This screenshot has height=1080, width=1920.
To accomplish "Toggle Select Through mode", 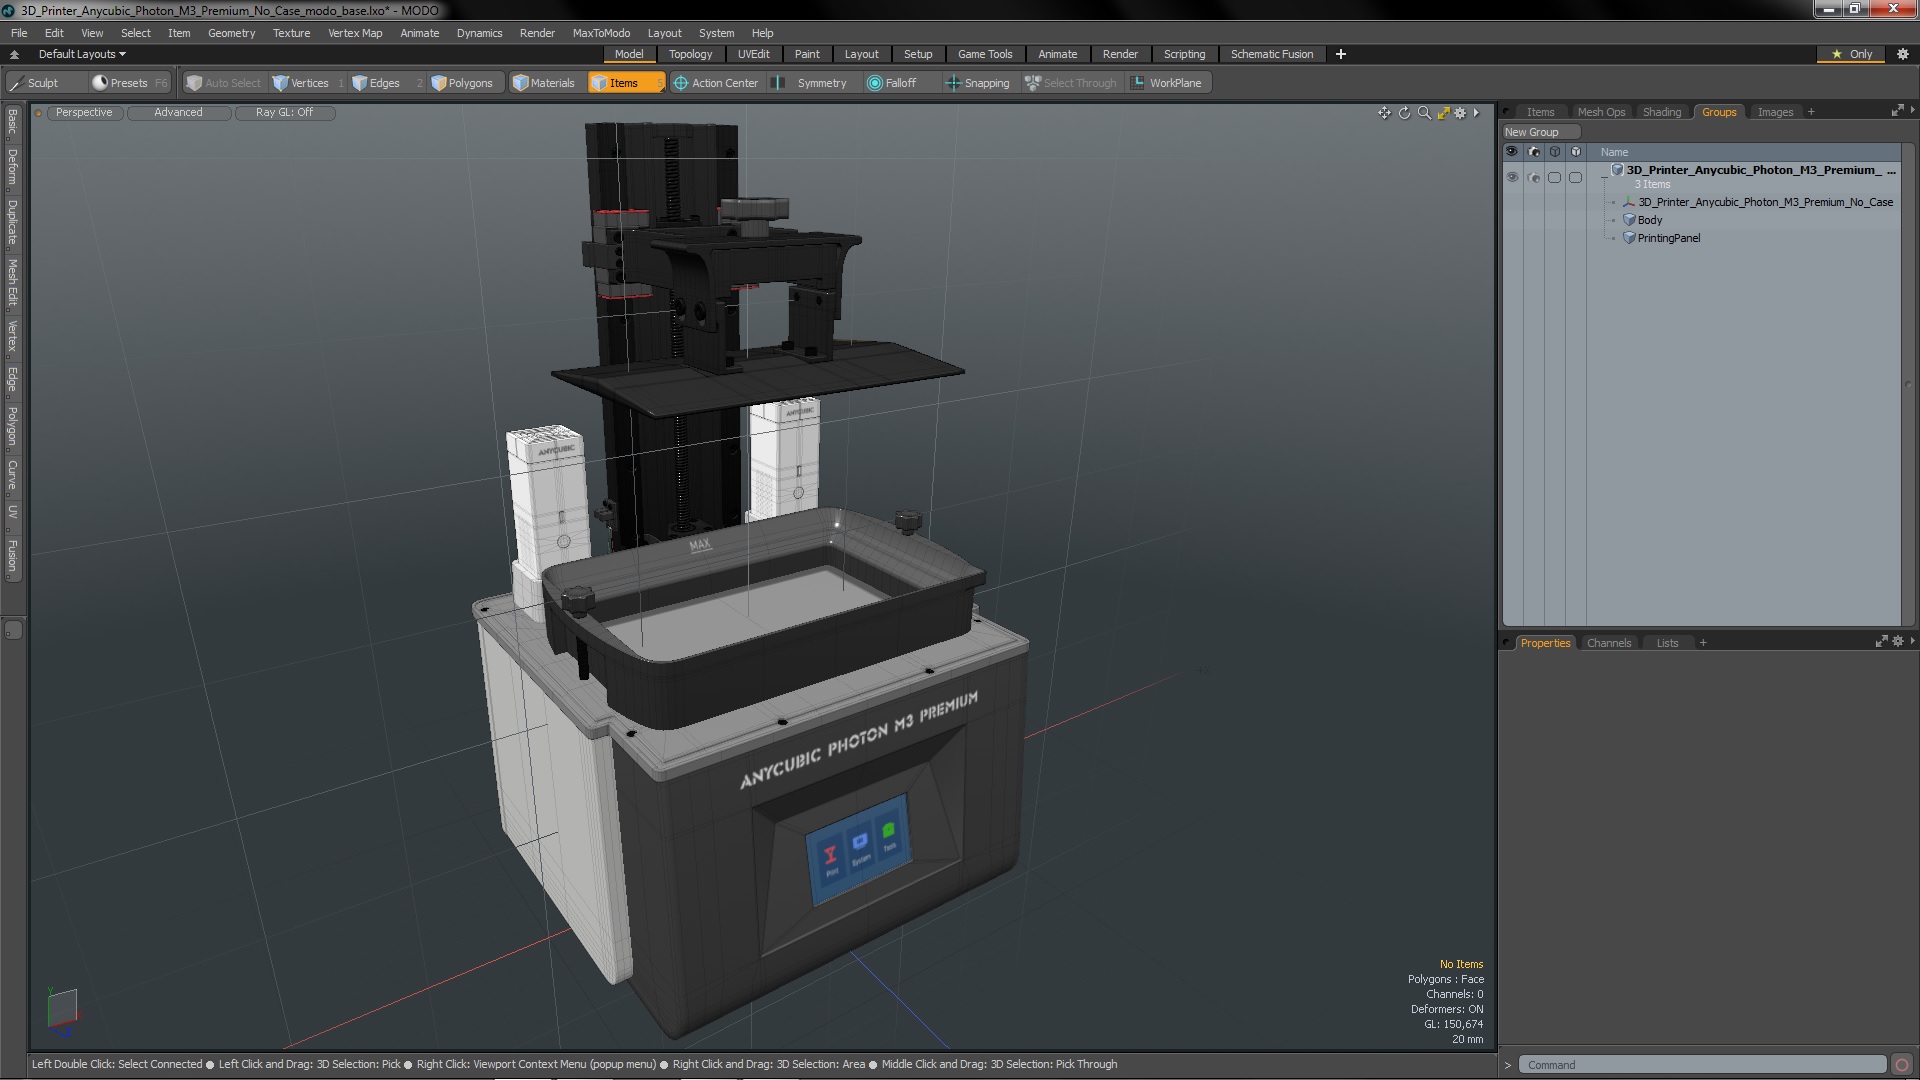I will click(x=1071, y=83).
